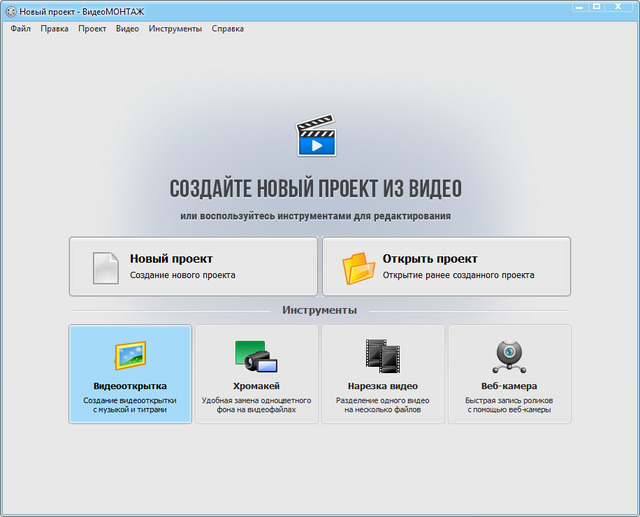This screenshot has width=640, height=517.
Task: Click the Открыть проект title text
Action: 430,259
